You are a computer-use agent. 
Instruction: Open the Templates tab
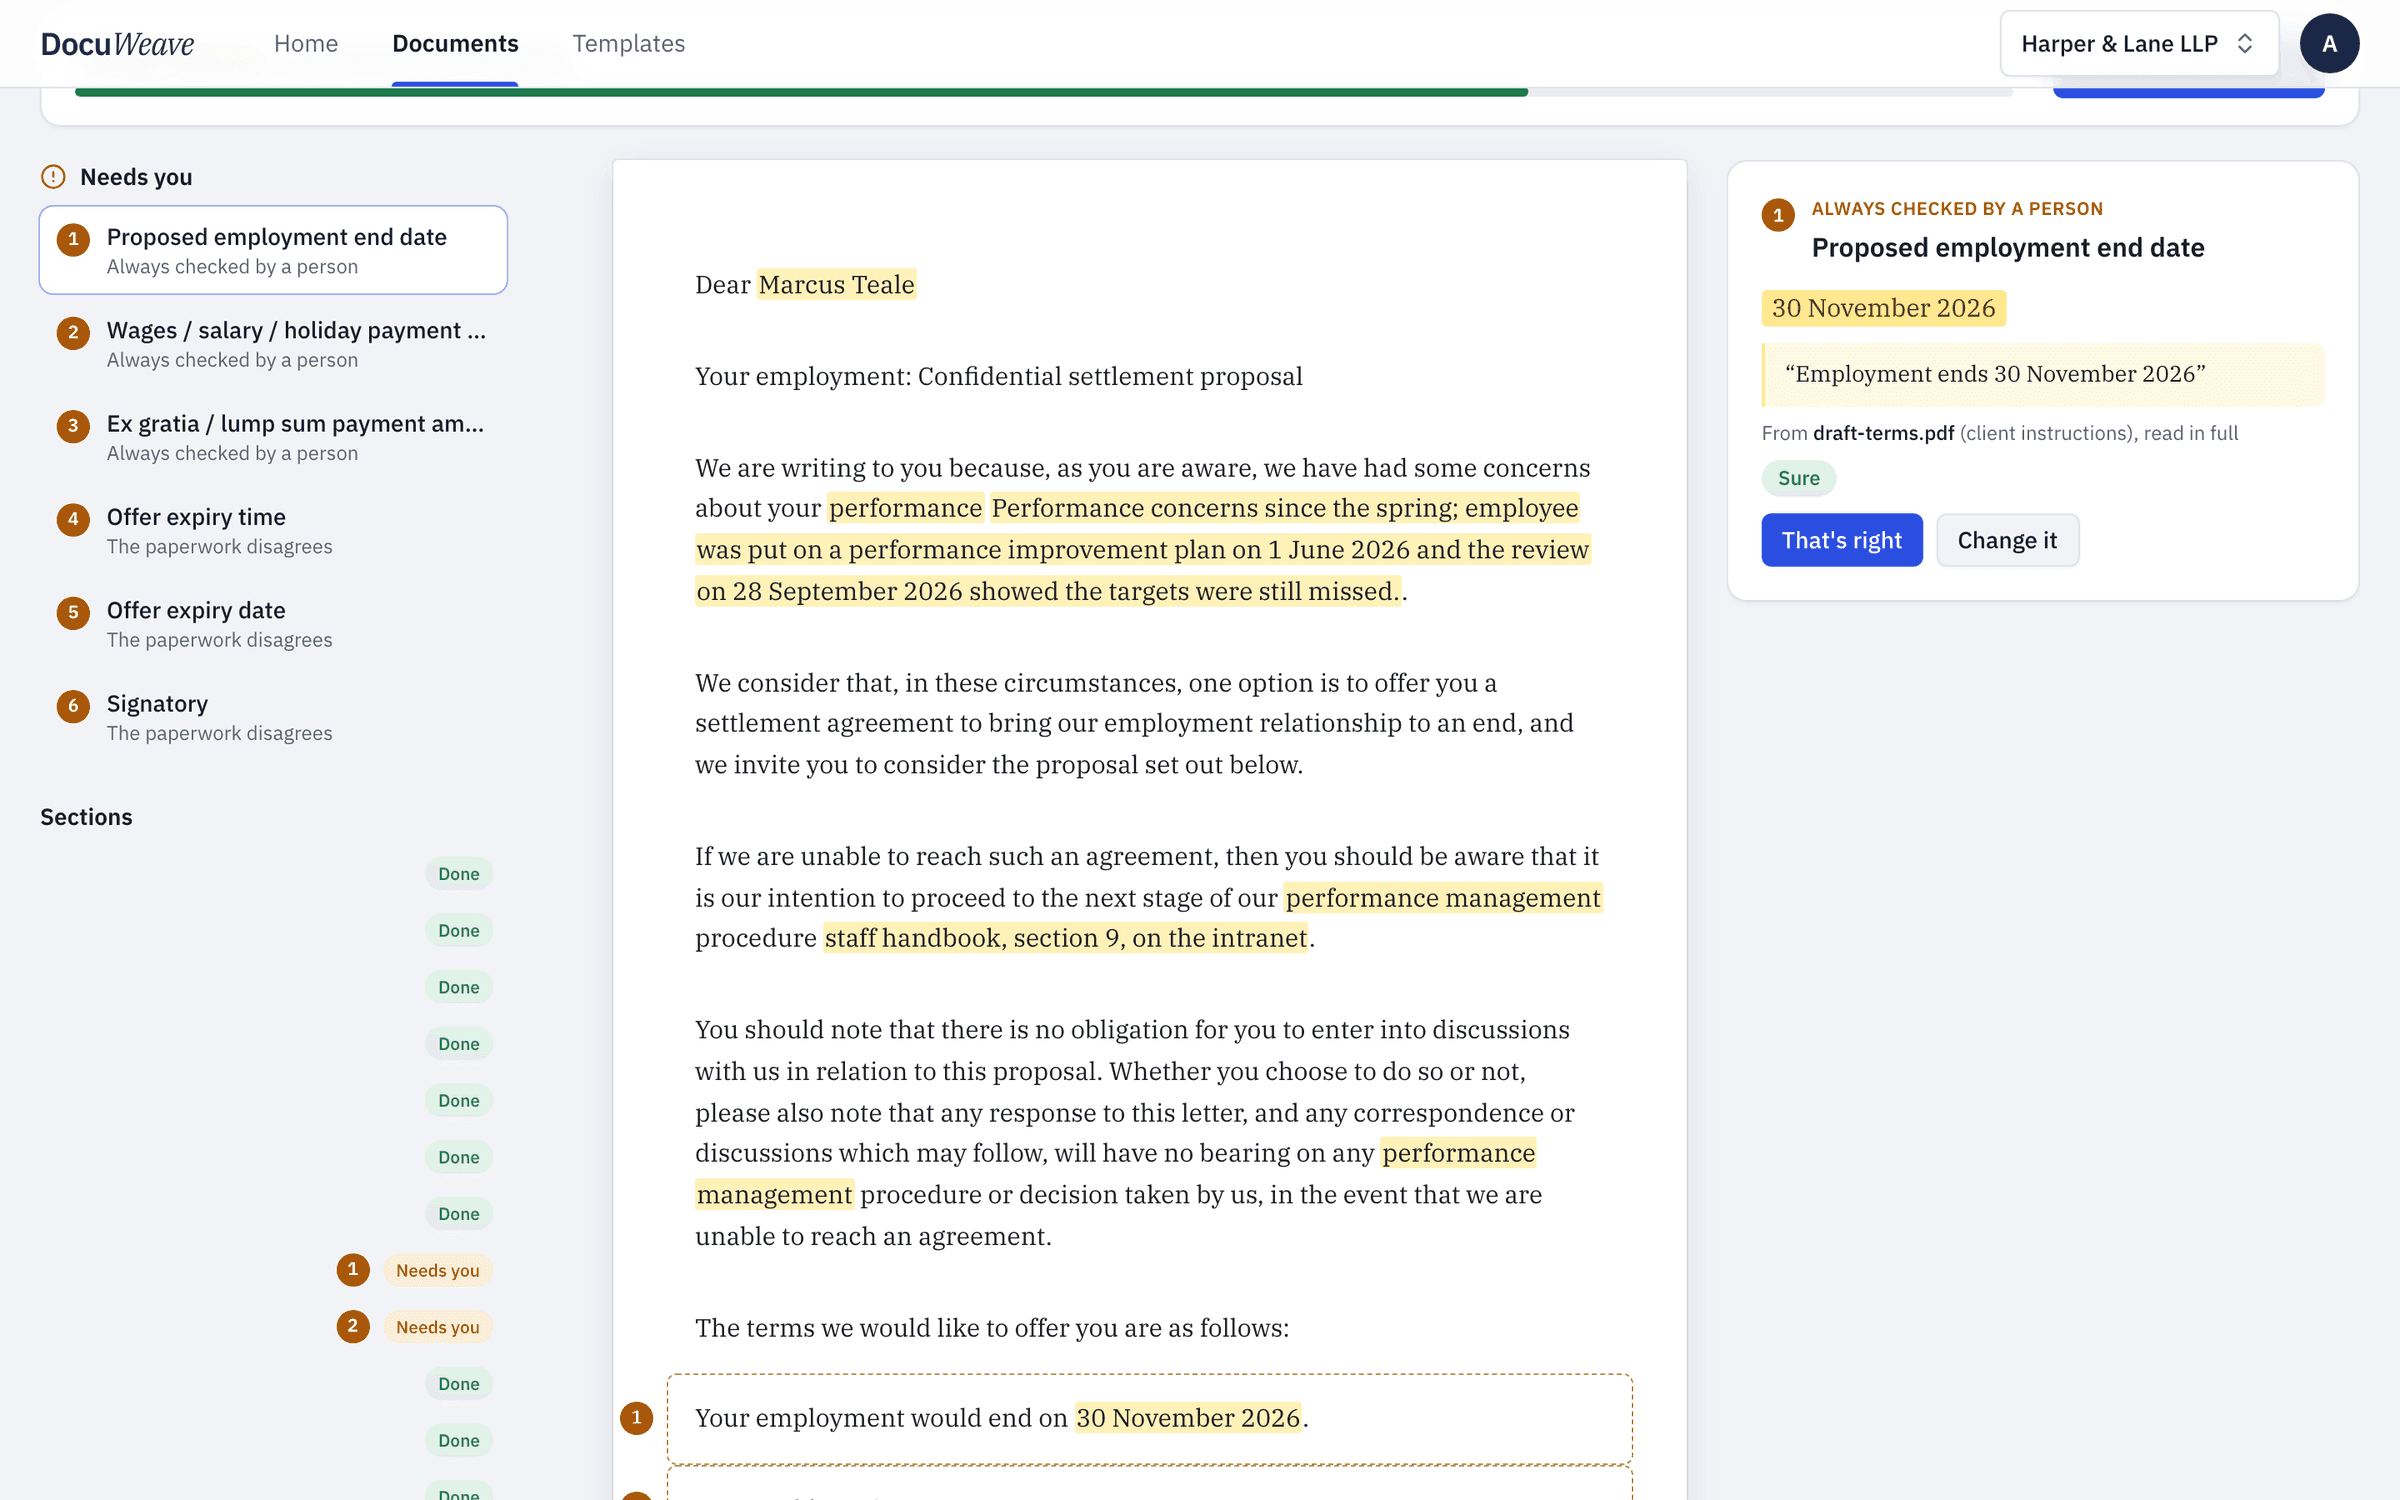[x=628, y=43]
